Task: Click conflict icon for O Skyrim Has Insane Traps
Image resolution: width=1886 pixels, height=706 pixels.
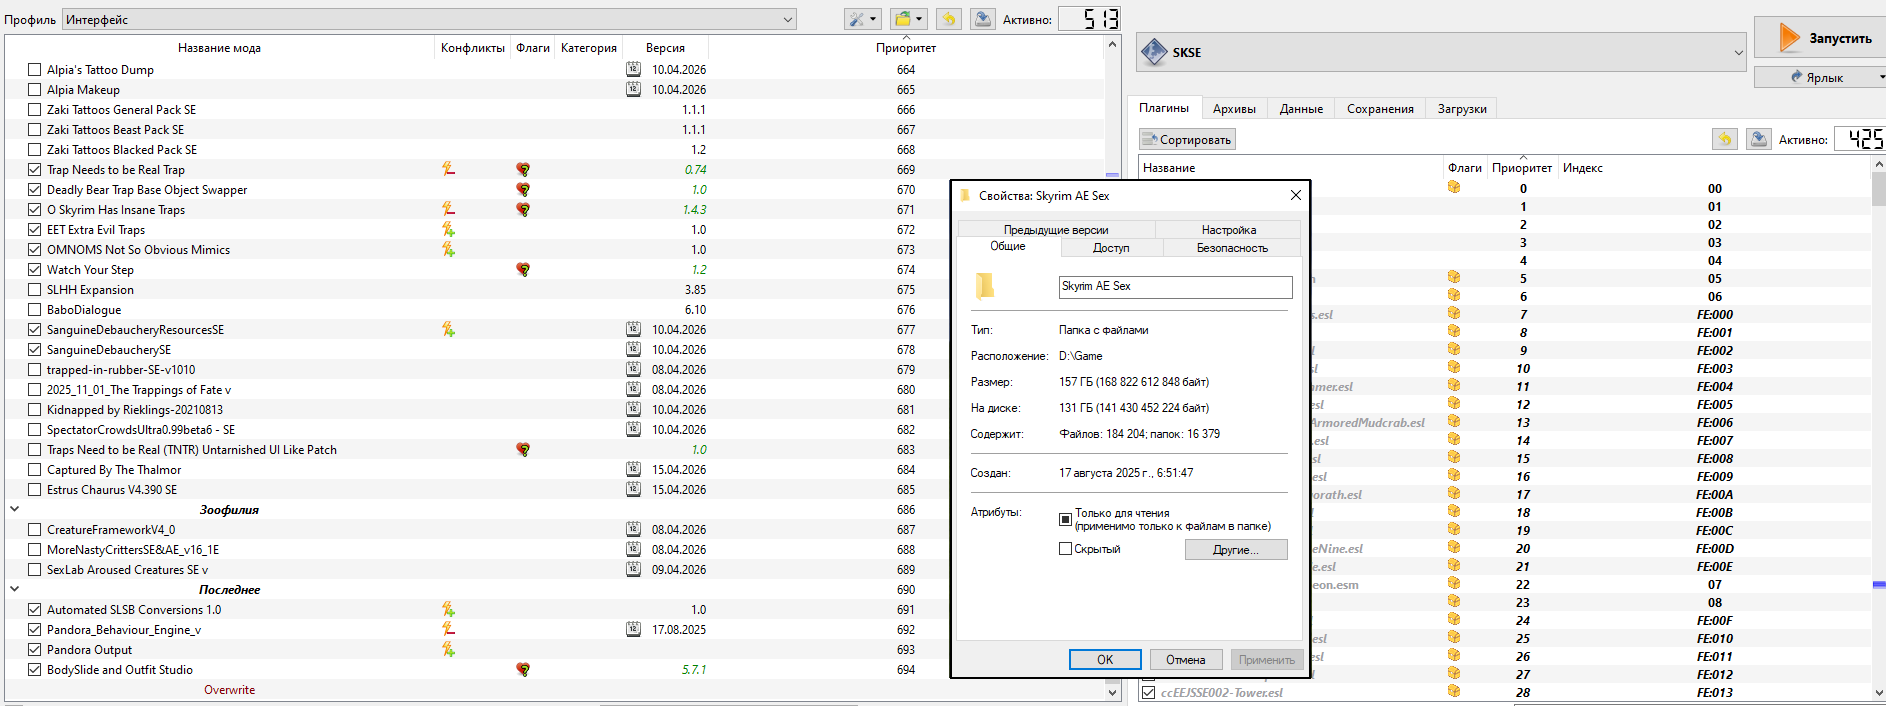Action: [x=449, y=209]
